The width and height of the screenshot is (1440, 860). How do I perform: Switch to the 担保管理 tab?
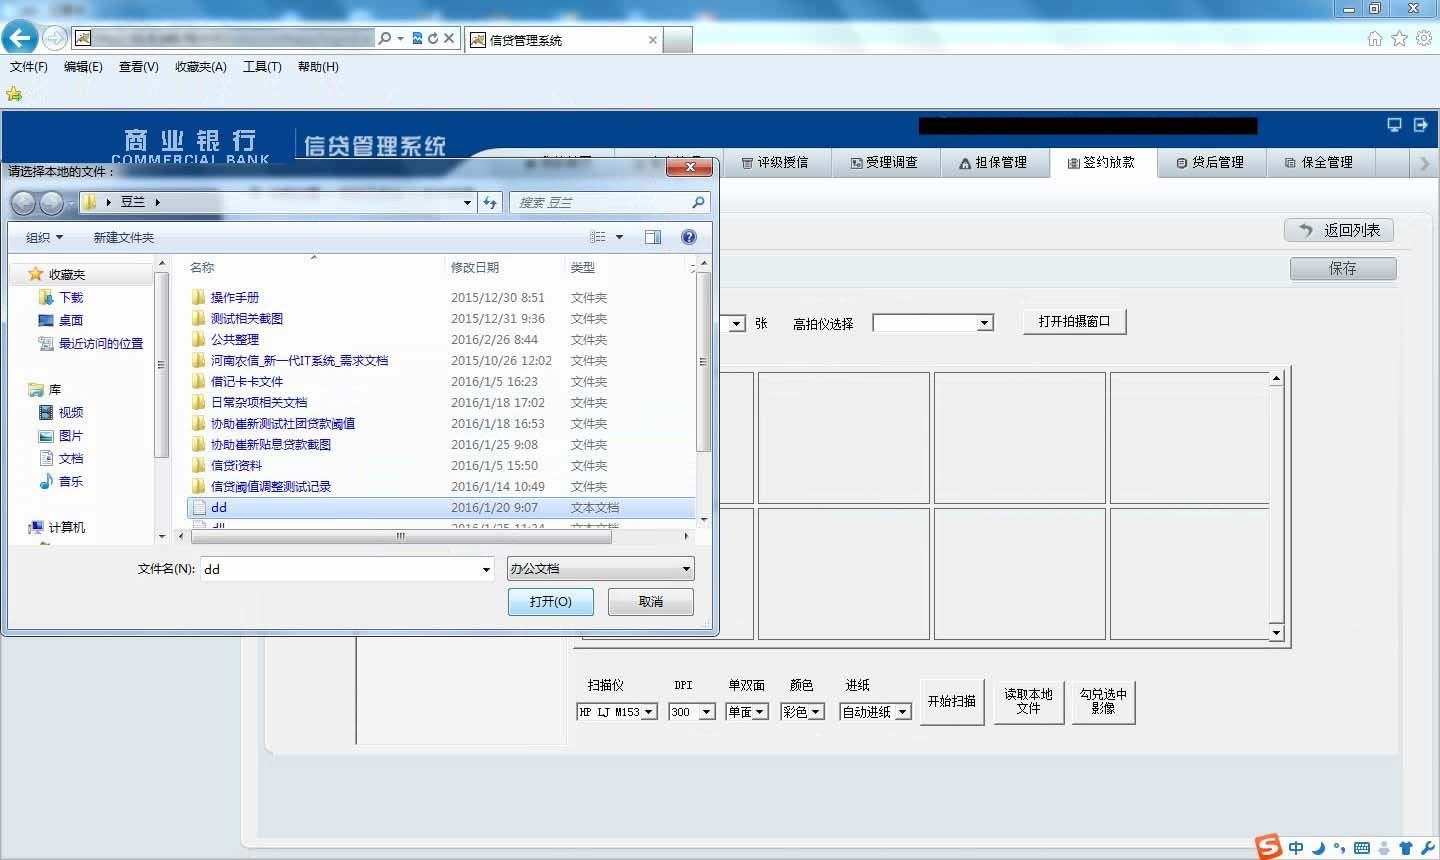994,163
